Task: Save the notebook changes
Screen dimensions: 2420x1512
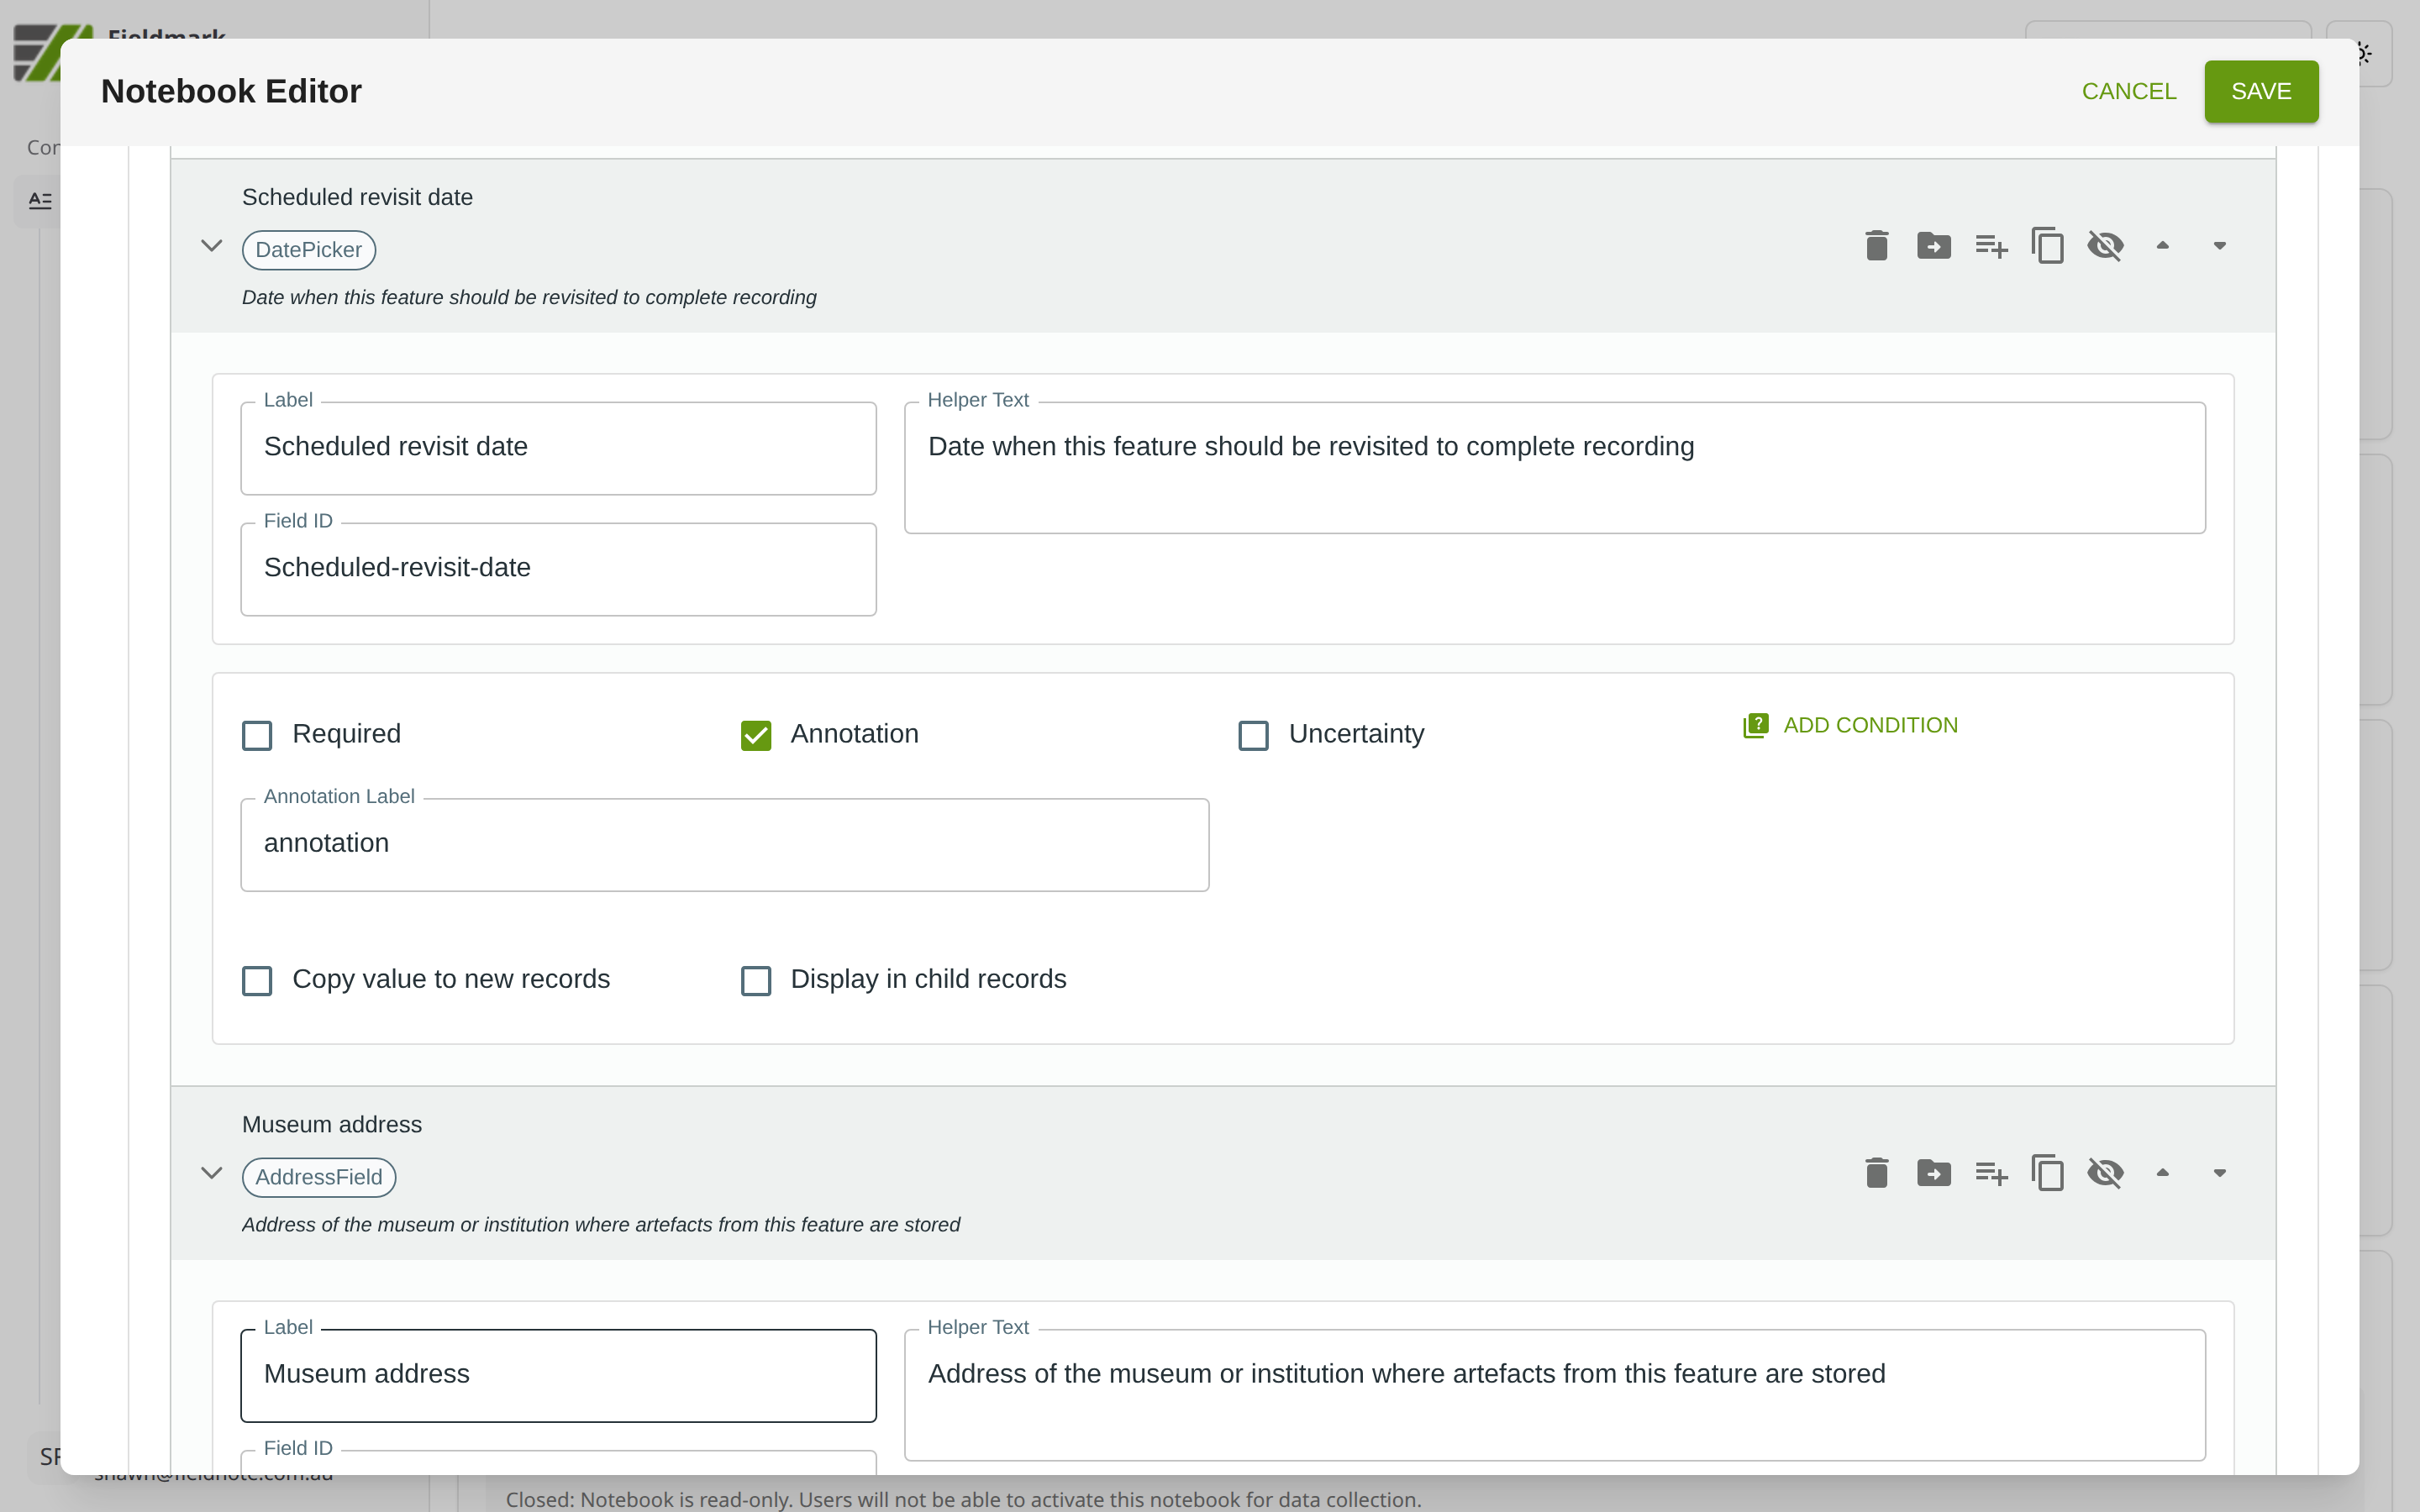Action: 2260,91
